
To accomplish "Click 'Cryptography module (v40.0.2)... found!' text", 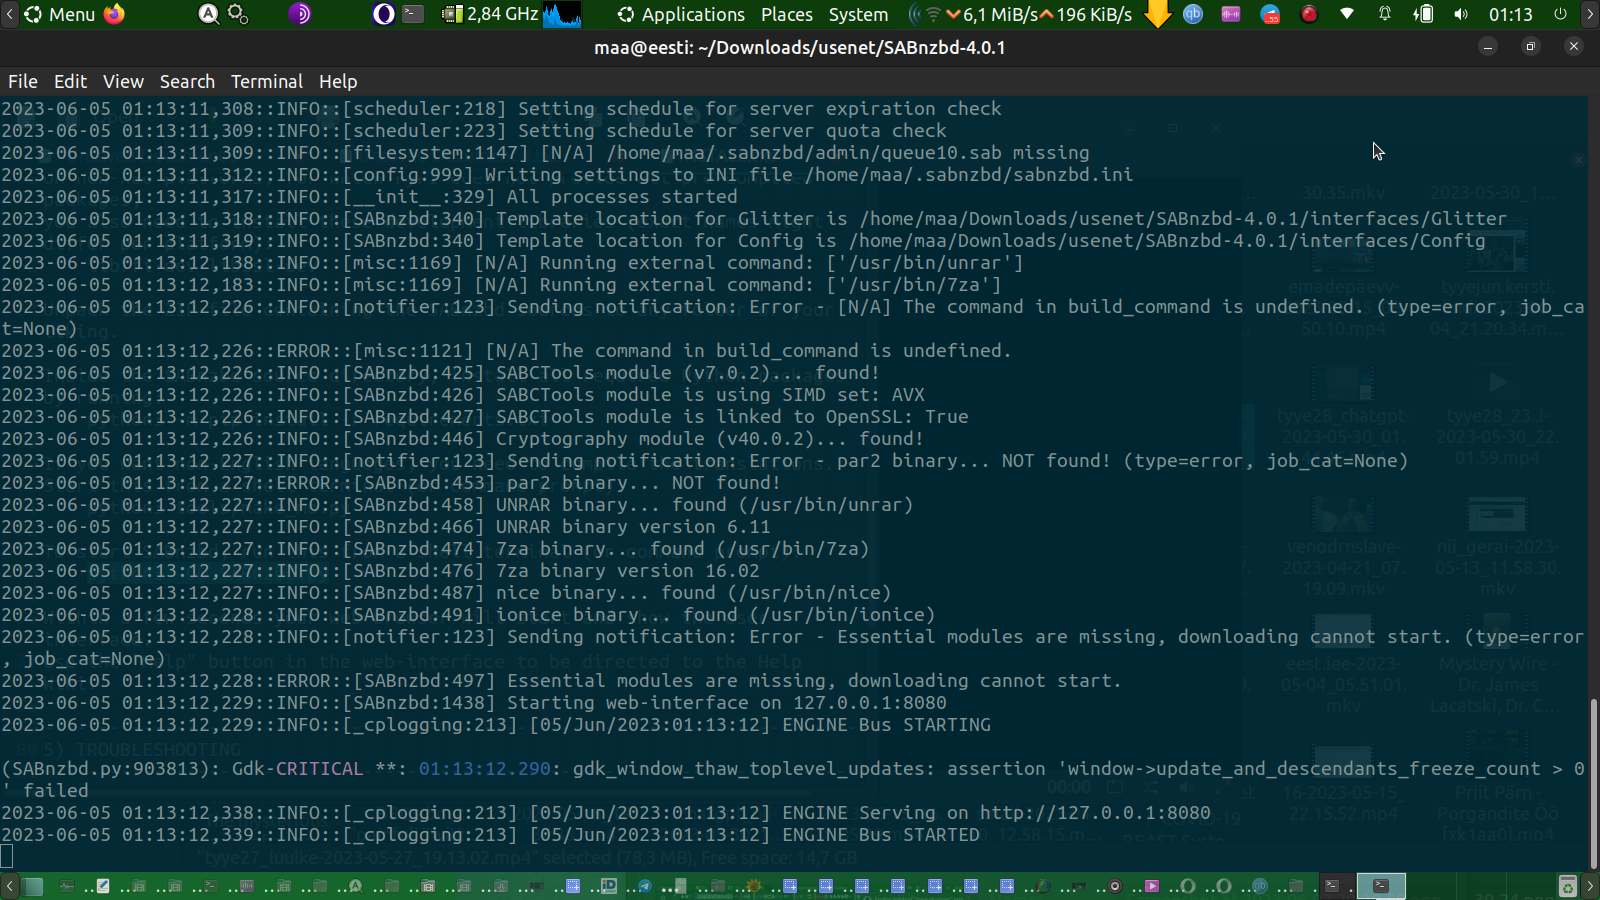I will (710, 439).
